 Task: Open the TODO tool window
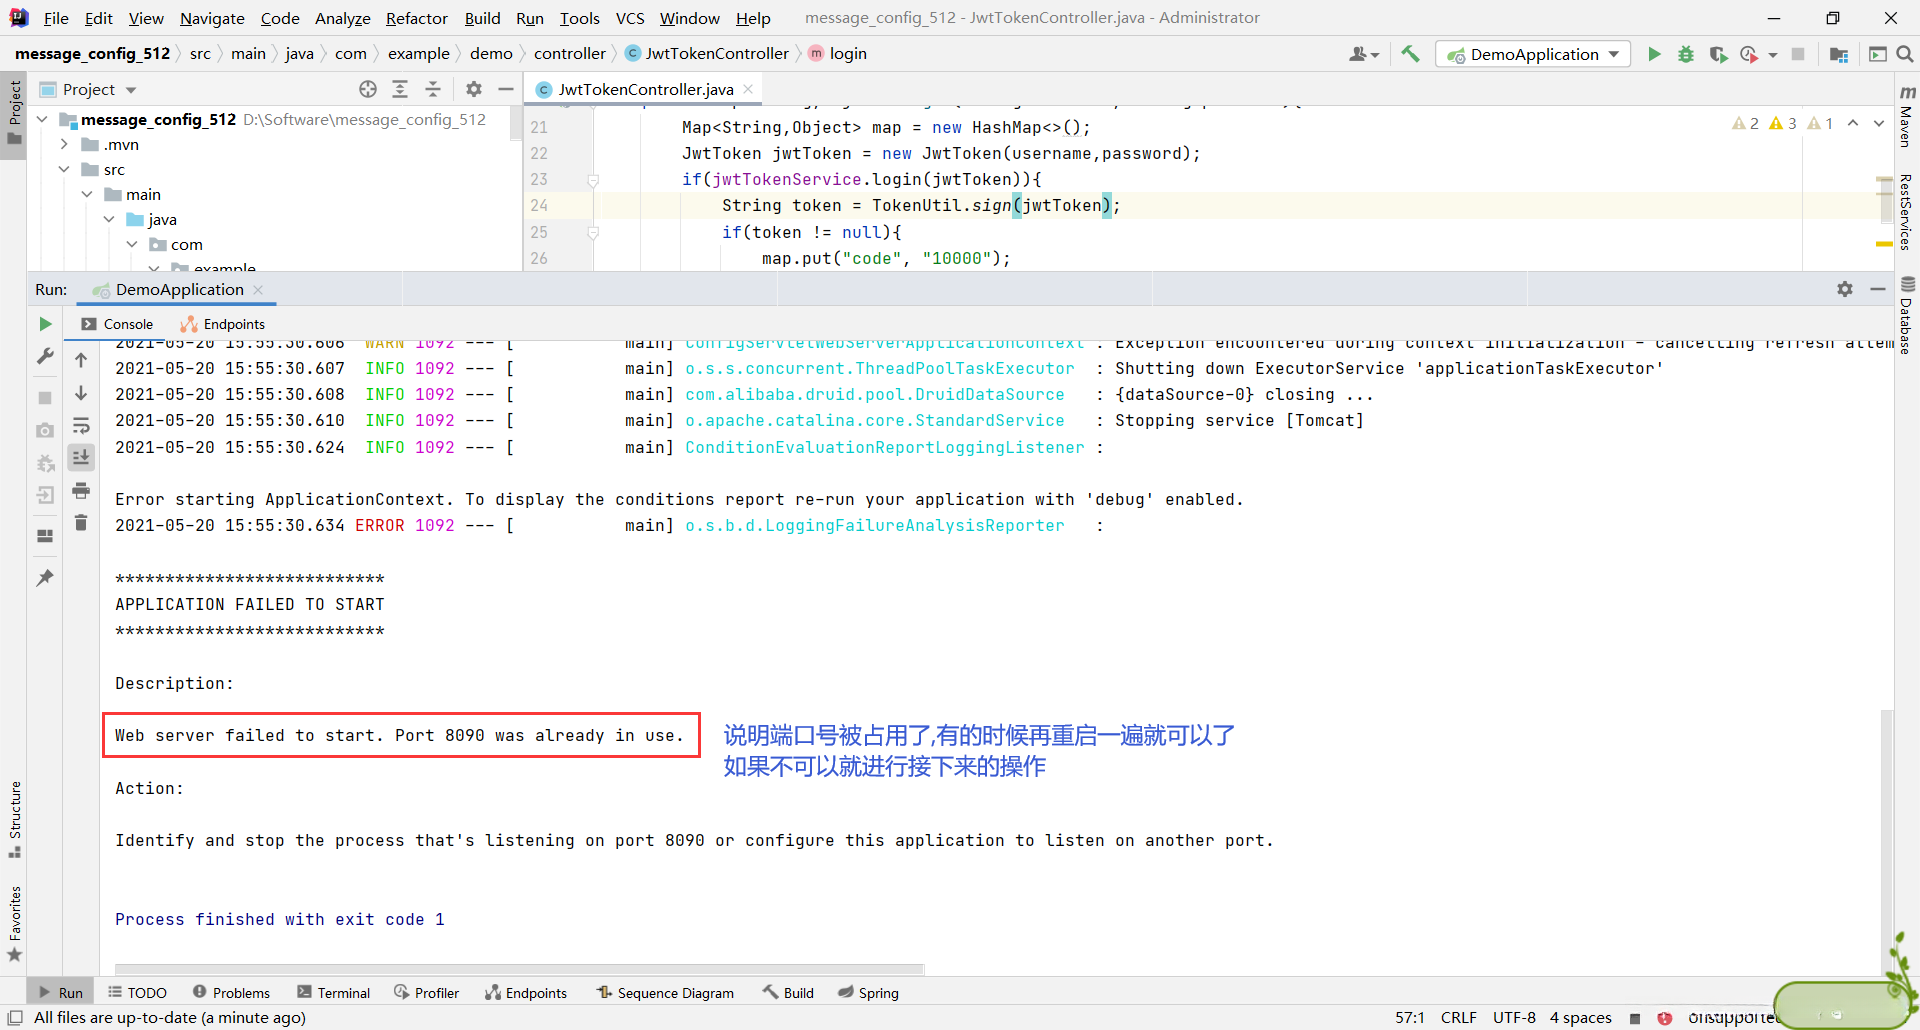pyautogui.click(x=138, y=992)
